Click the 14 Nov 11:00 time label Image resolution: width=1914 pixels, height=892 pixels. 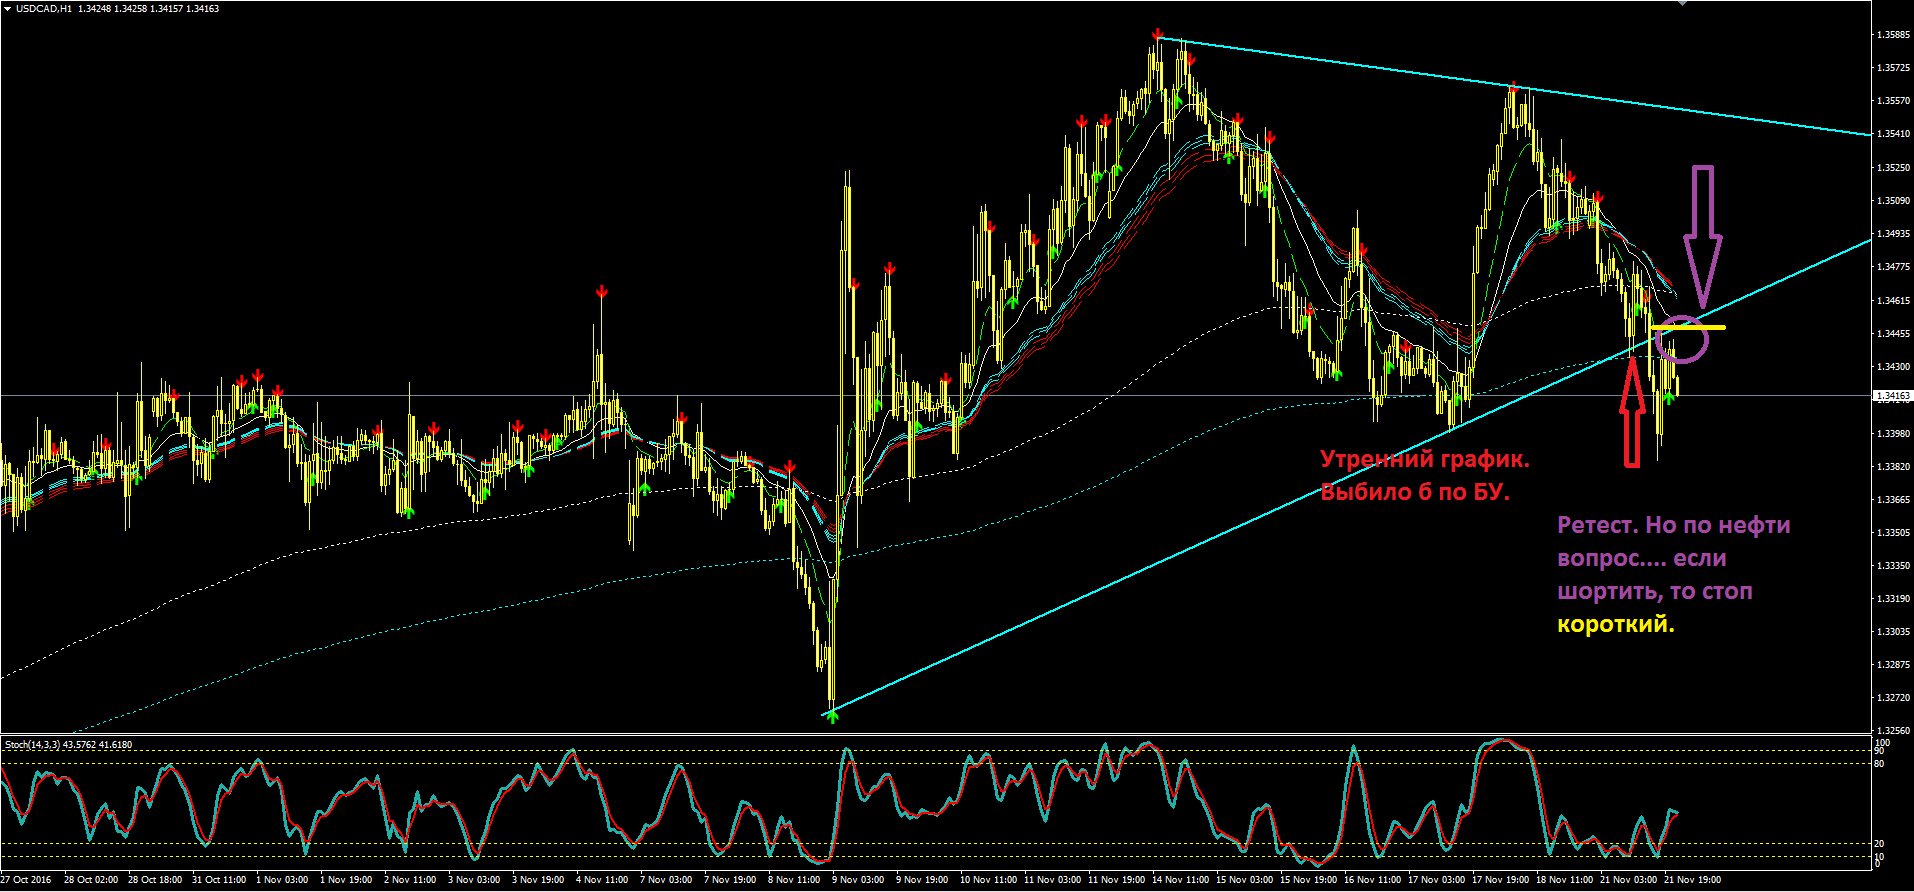tap(1179, 880)
